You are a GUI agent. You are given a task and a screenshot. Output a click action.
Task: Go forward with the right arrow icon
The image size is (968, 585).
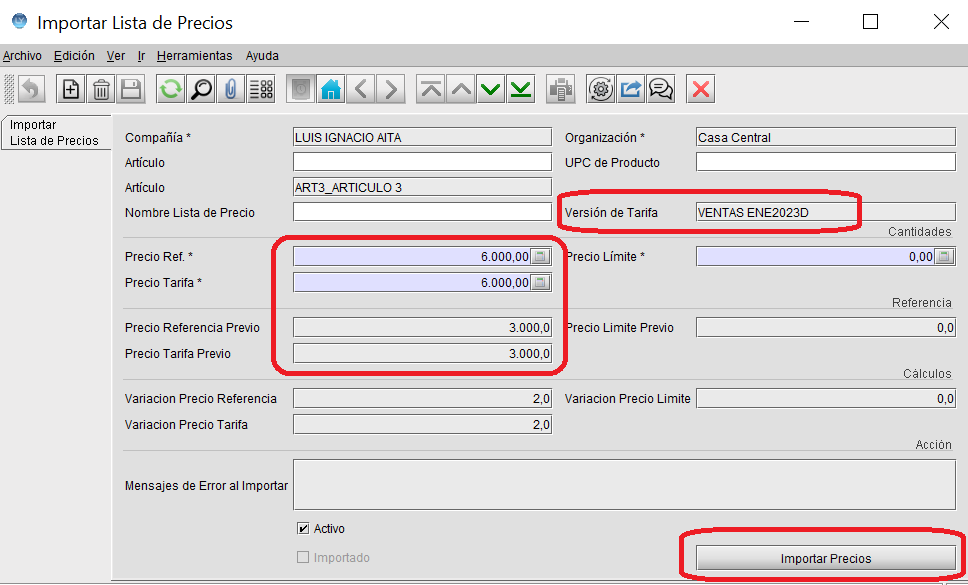391,89
